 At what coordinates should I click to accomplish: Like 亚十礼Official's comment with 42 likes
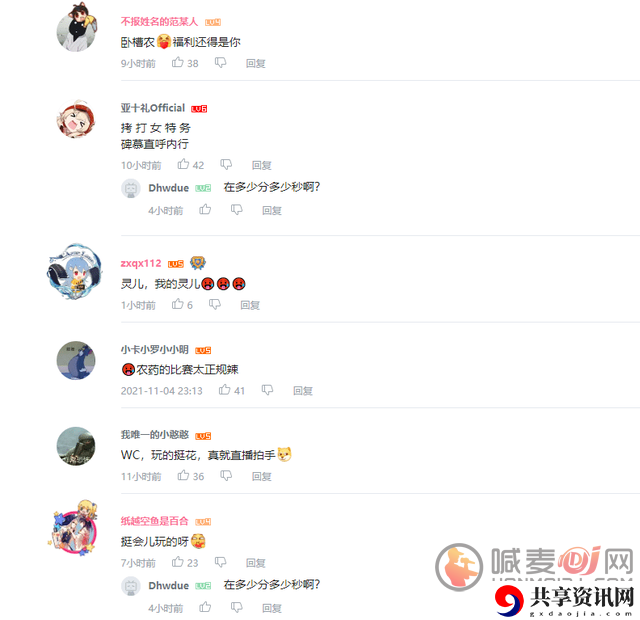(183, 164)
